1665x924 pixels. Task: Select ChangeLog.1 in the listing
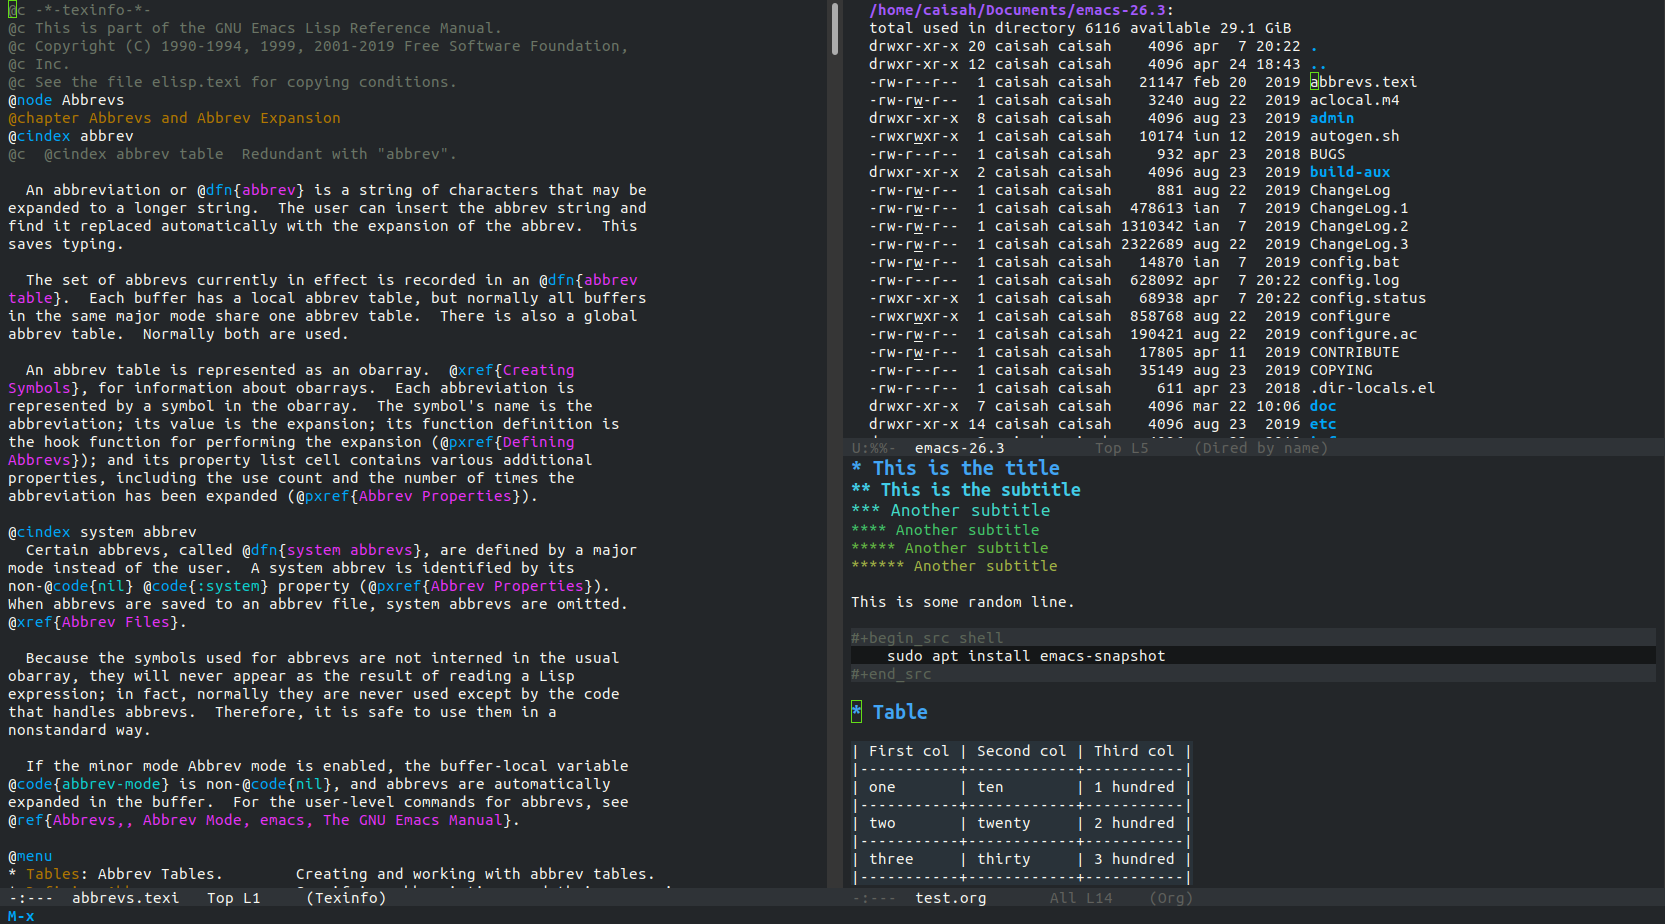pos(1359,208)
